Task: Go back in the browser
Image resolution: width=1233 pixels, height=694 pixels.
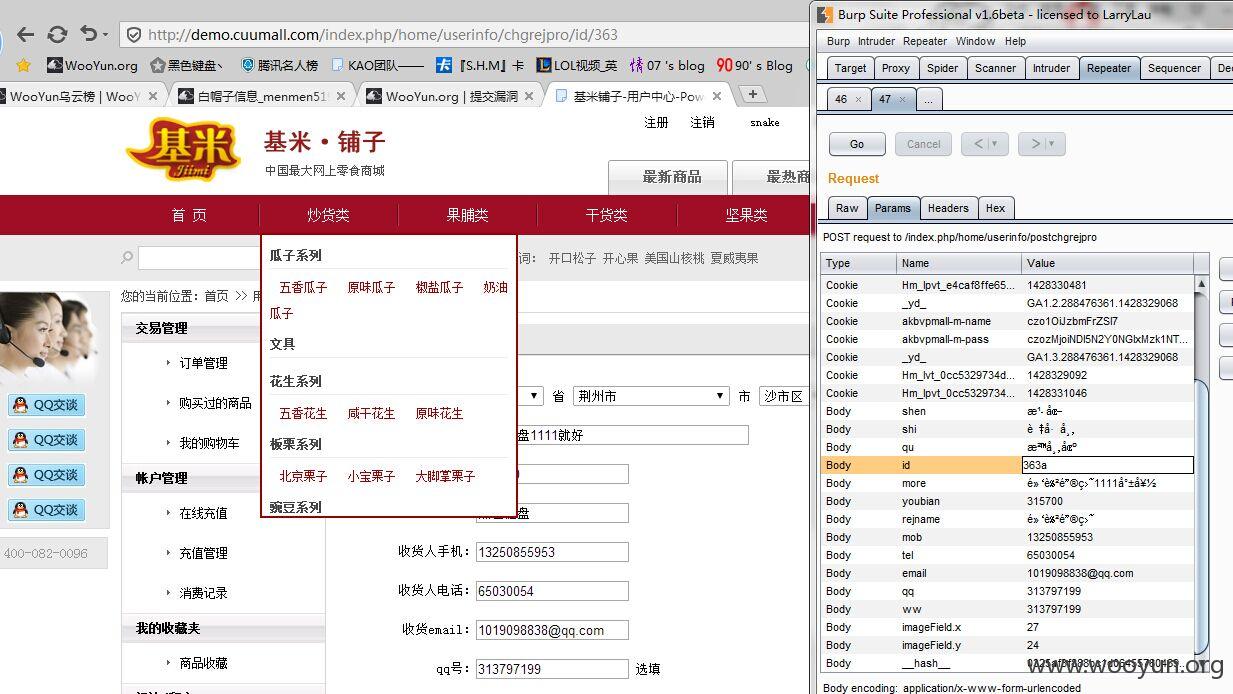Action: [26, 34]
